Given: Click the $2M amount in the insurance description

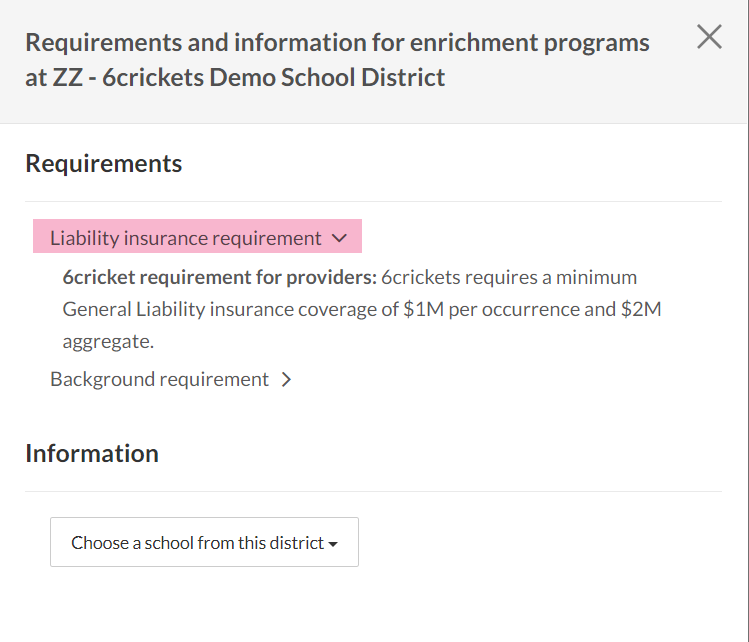Looking at the screenshot, I should pyautogui.click(x=641, y=309).
